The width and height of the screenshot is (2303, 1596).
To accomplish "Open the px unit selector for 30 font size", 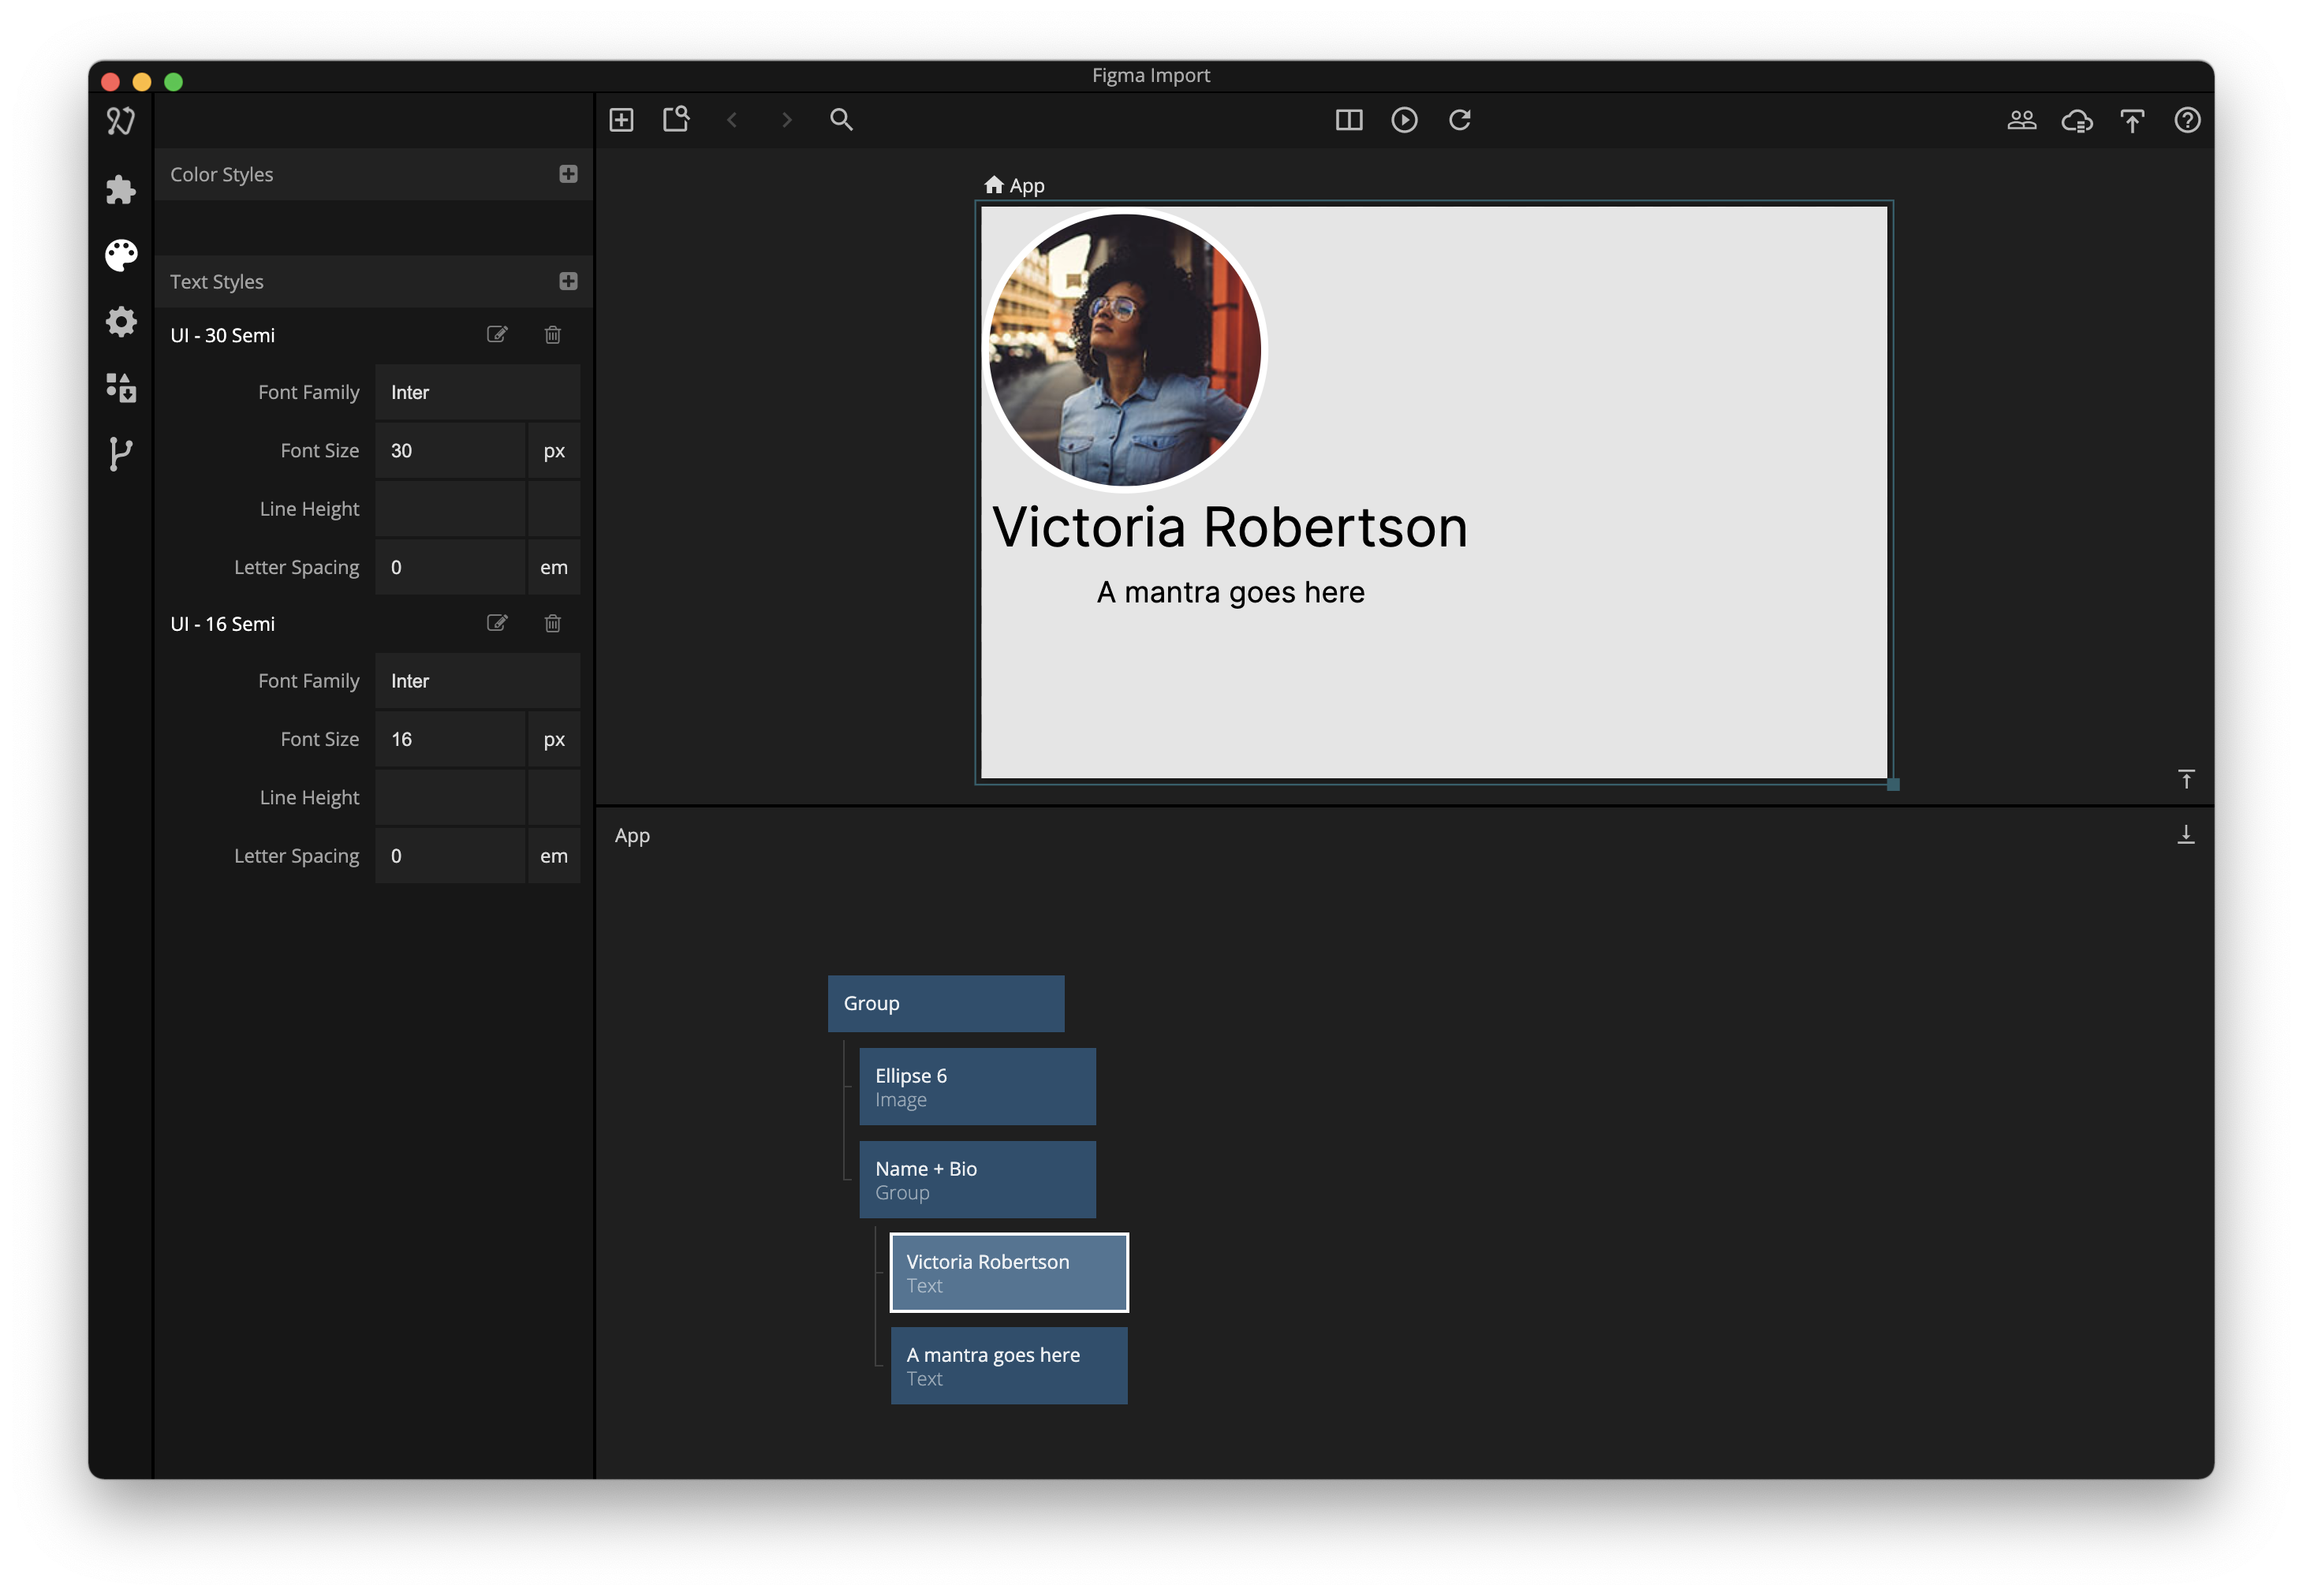I will [553, 451].
